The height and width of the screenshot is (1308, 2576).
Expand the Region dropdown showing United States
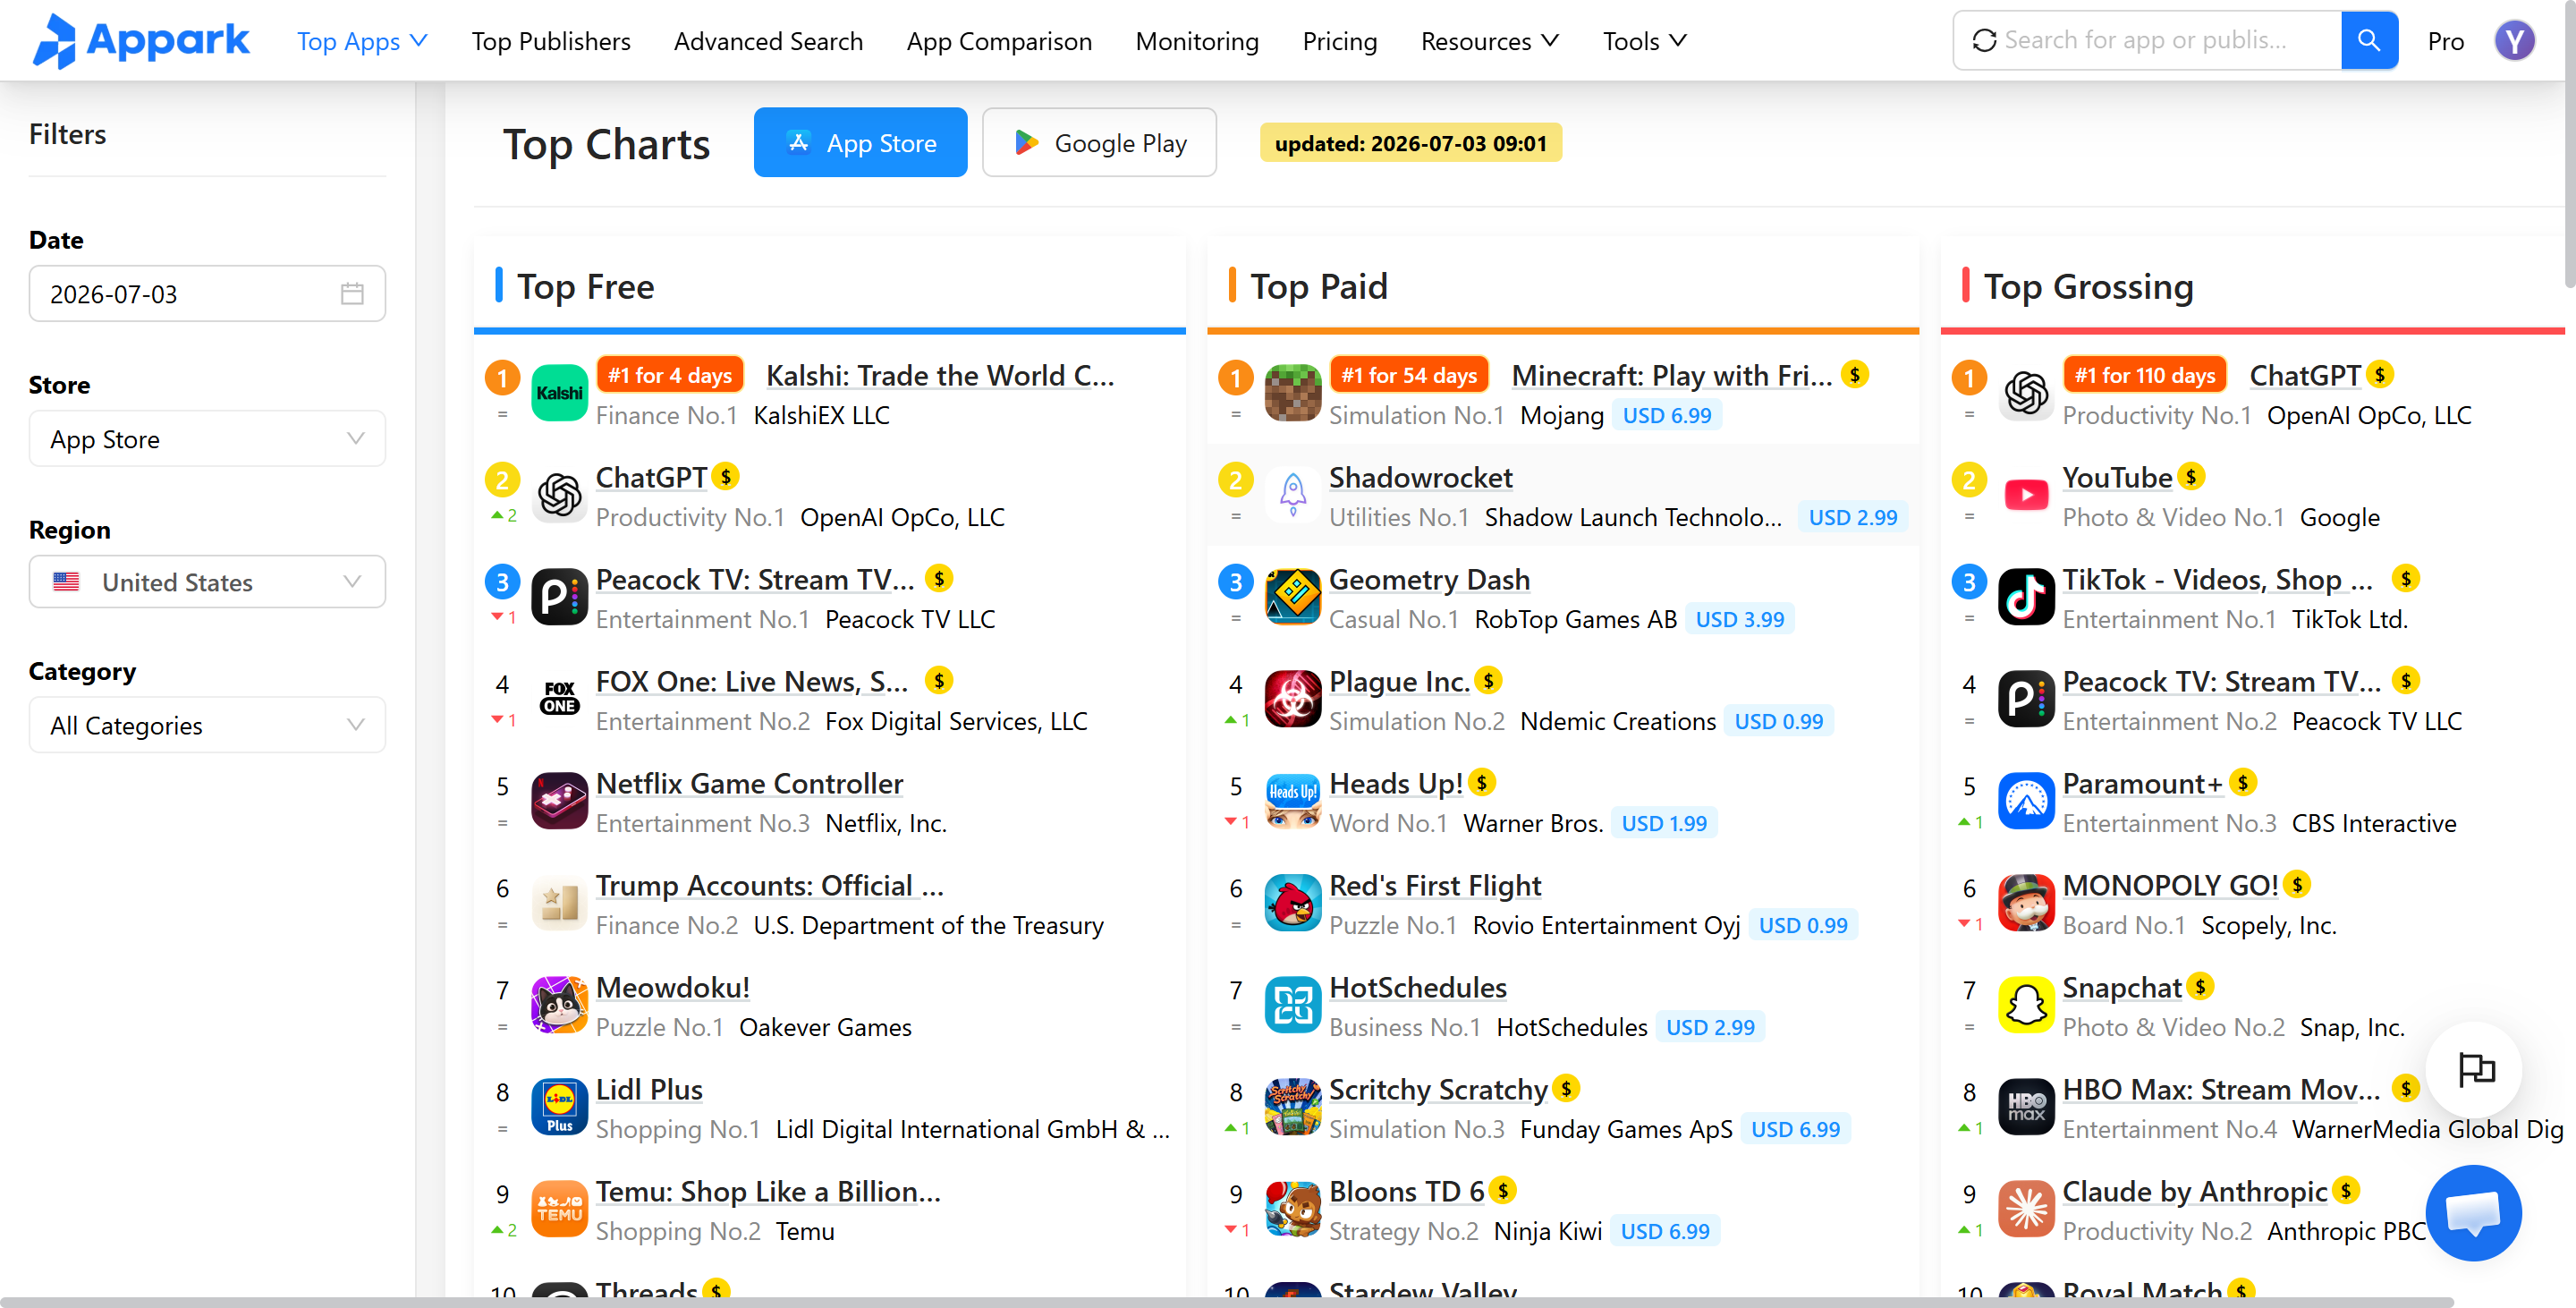pyautogui.click(x=207, y=582)
